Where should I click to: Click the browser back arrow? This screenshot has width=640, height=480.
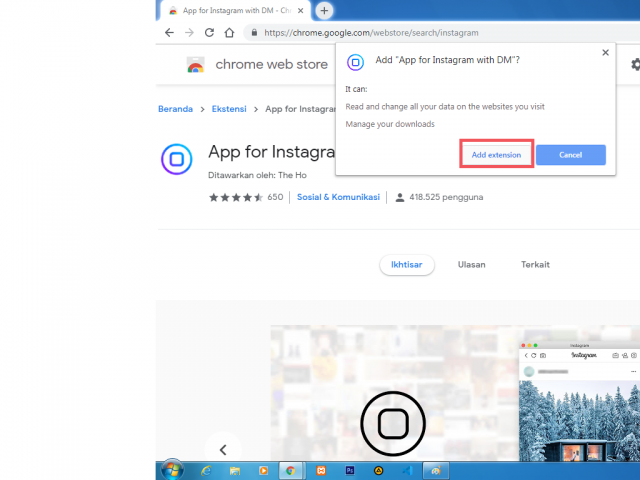(x=169, y=33)
